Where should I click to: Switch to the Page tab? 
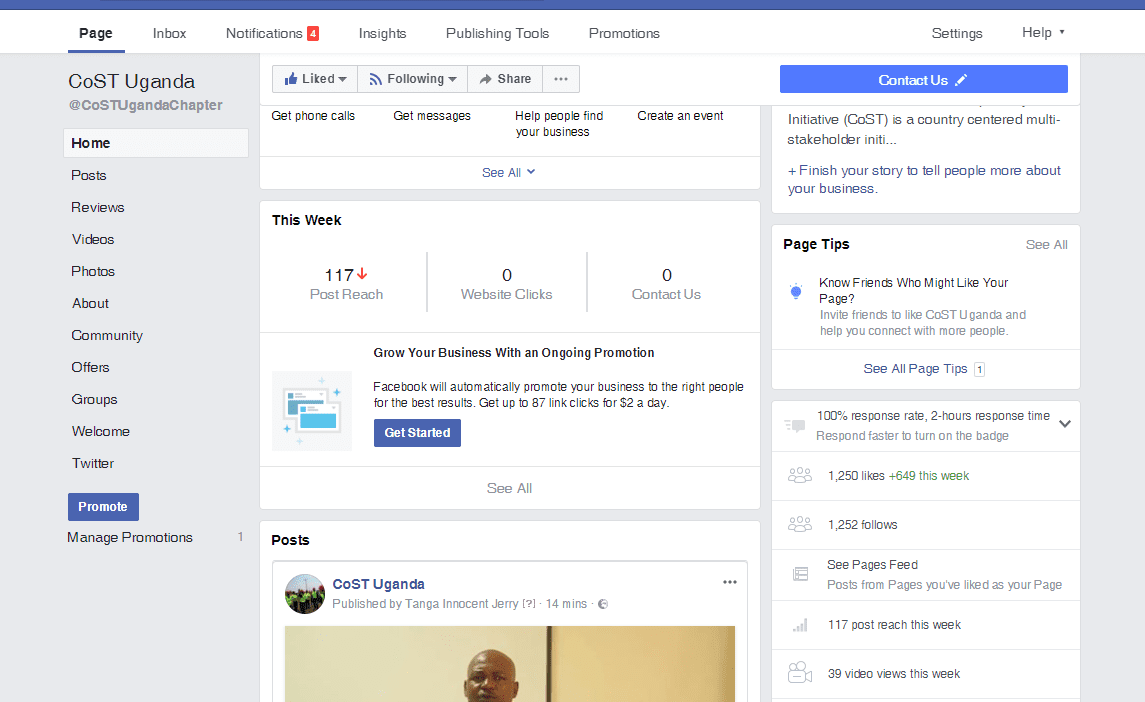96,34
